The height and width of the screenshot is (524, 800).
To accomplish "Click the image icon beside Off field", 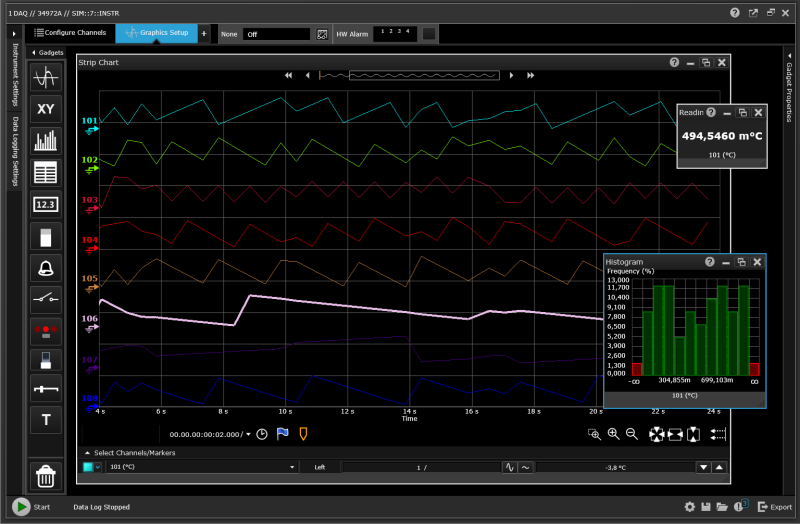I will tap(322, 34).
